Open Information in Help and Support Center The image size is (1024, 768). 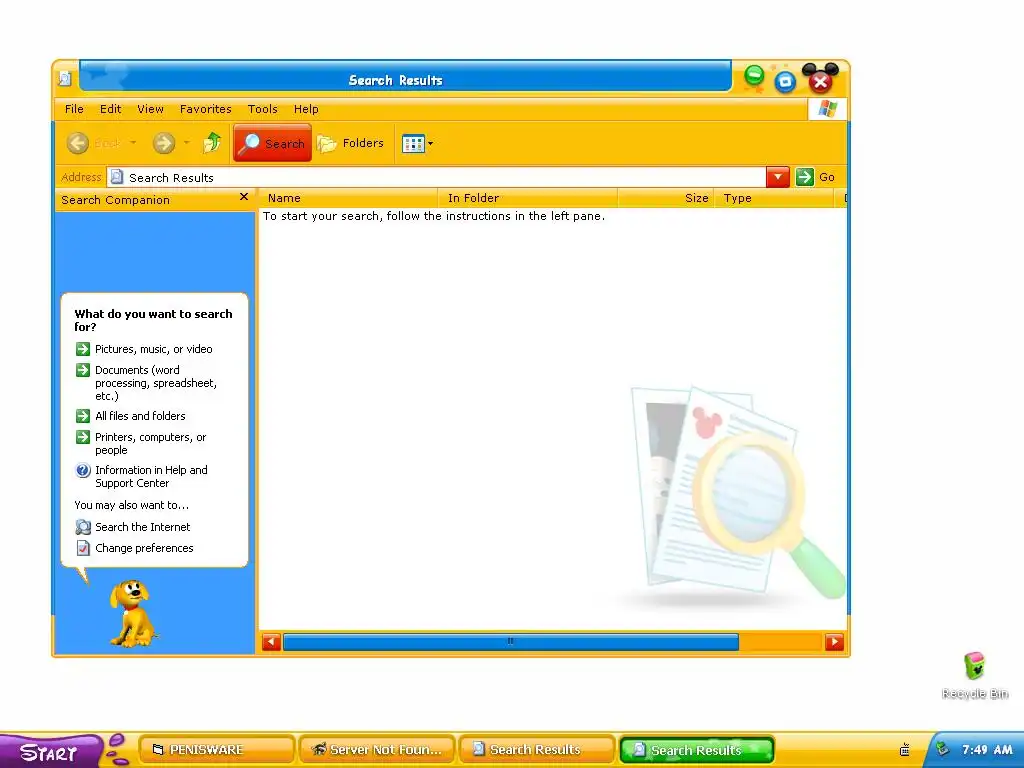[x=152, y=477]
